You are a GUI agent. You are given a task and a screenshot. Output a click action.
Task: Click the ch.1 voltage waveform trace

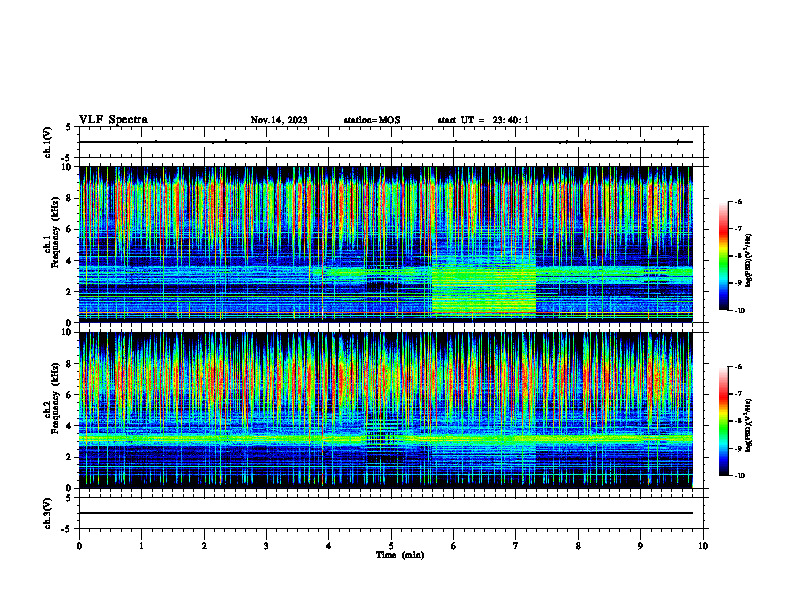coord(386,142)
